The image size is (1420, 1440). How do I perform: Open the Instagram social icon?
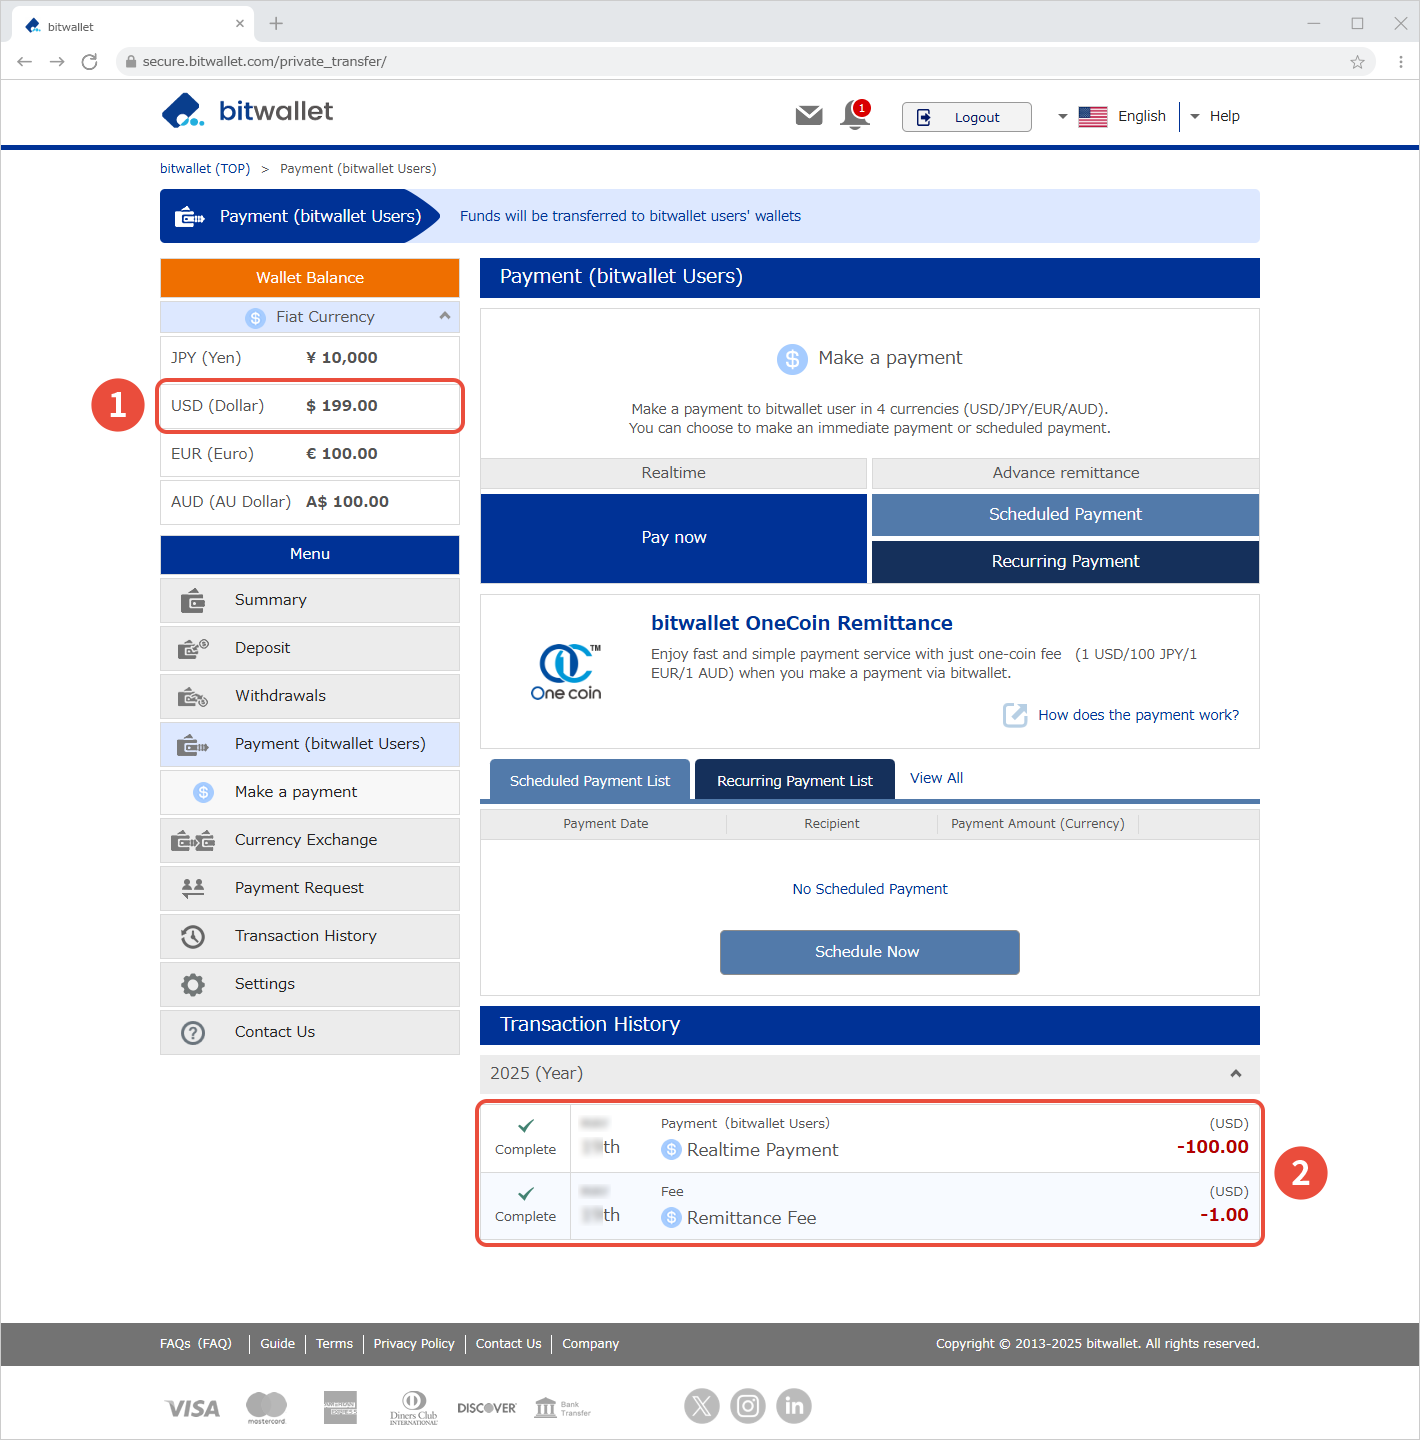click(x=748, y=1406)
